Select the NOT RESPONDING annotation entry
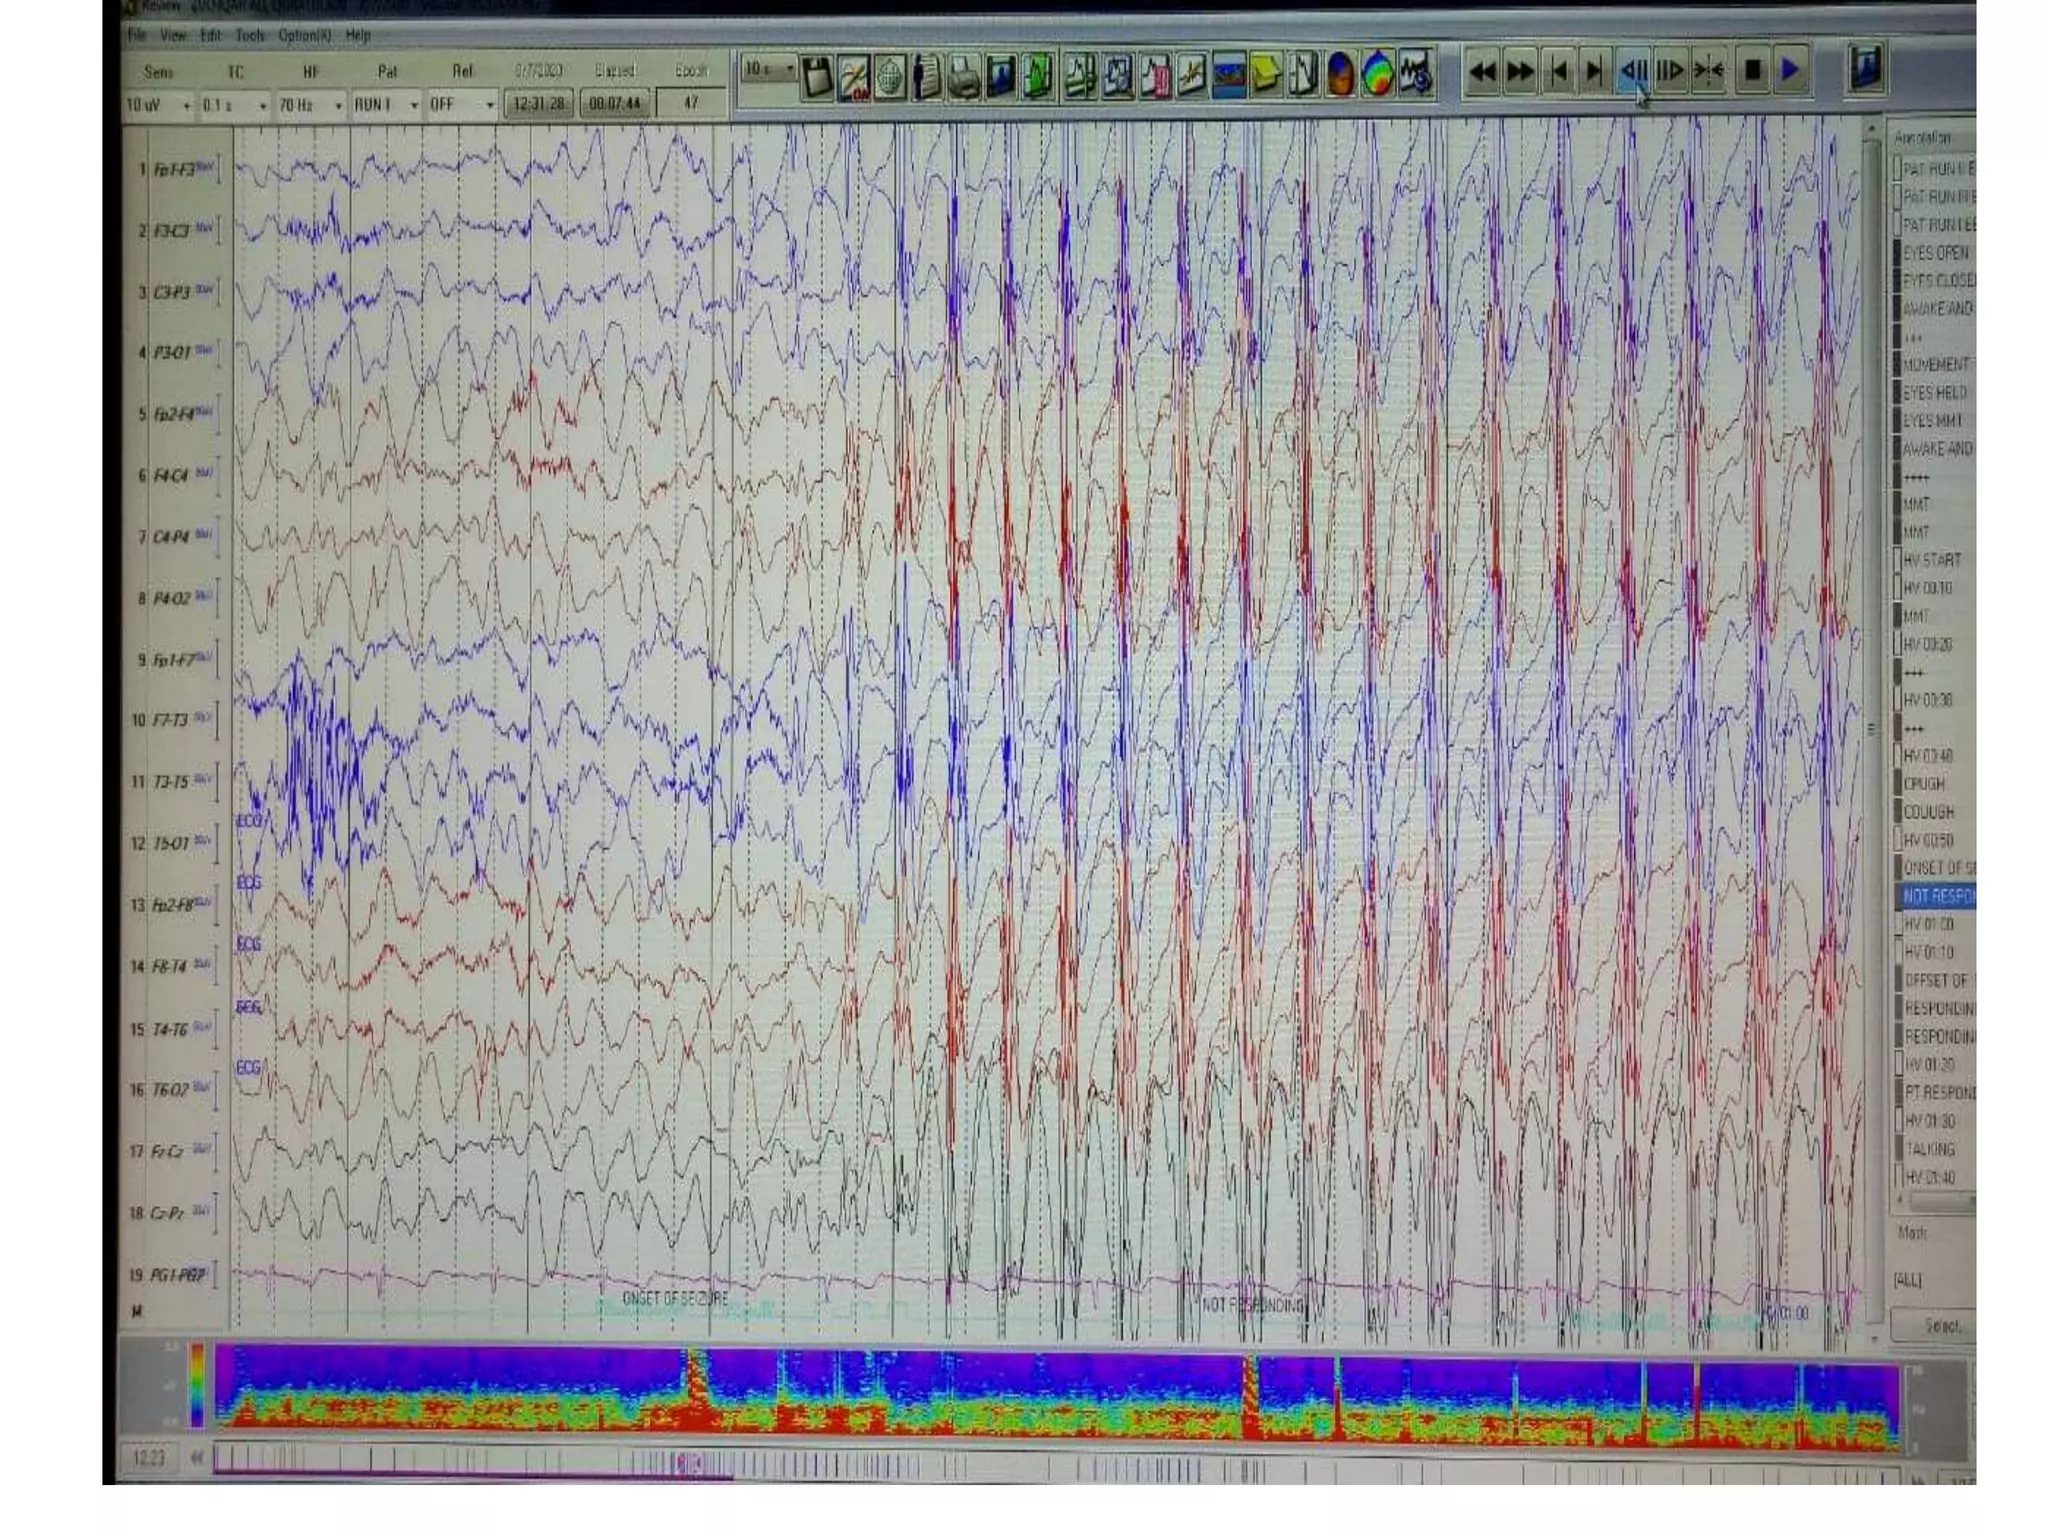 point(1938,896)
